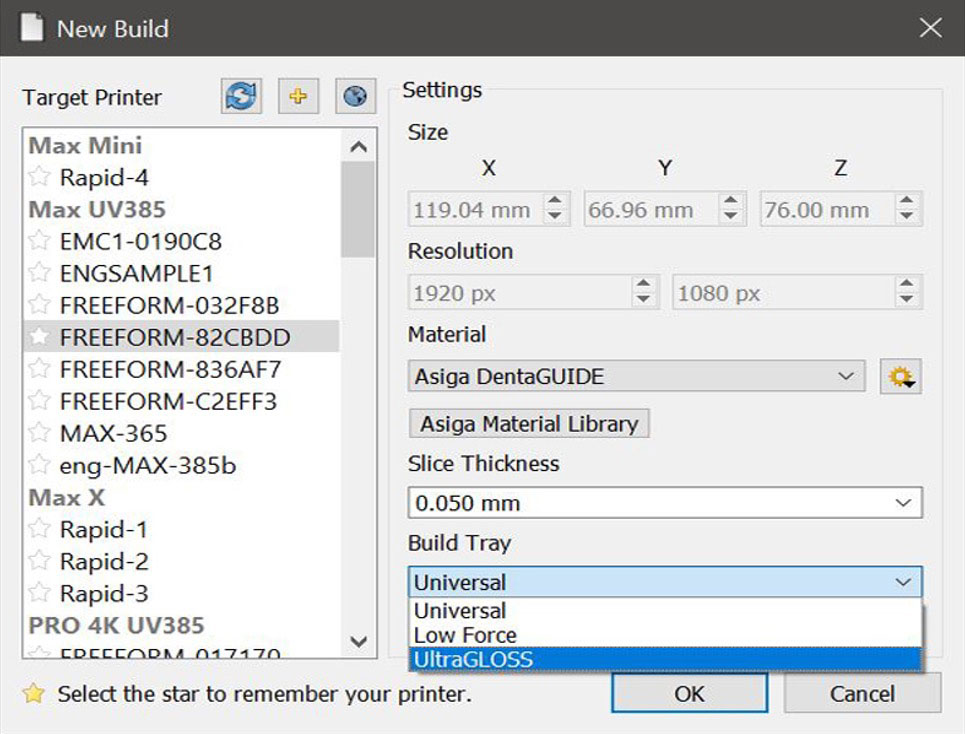Open material settings gear icon
The image size is (965, 734).
pos(900,376)
